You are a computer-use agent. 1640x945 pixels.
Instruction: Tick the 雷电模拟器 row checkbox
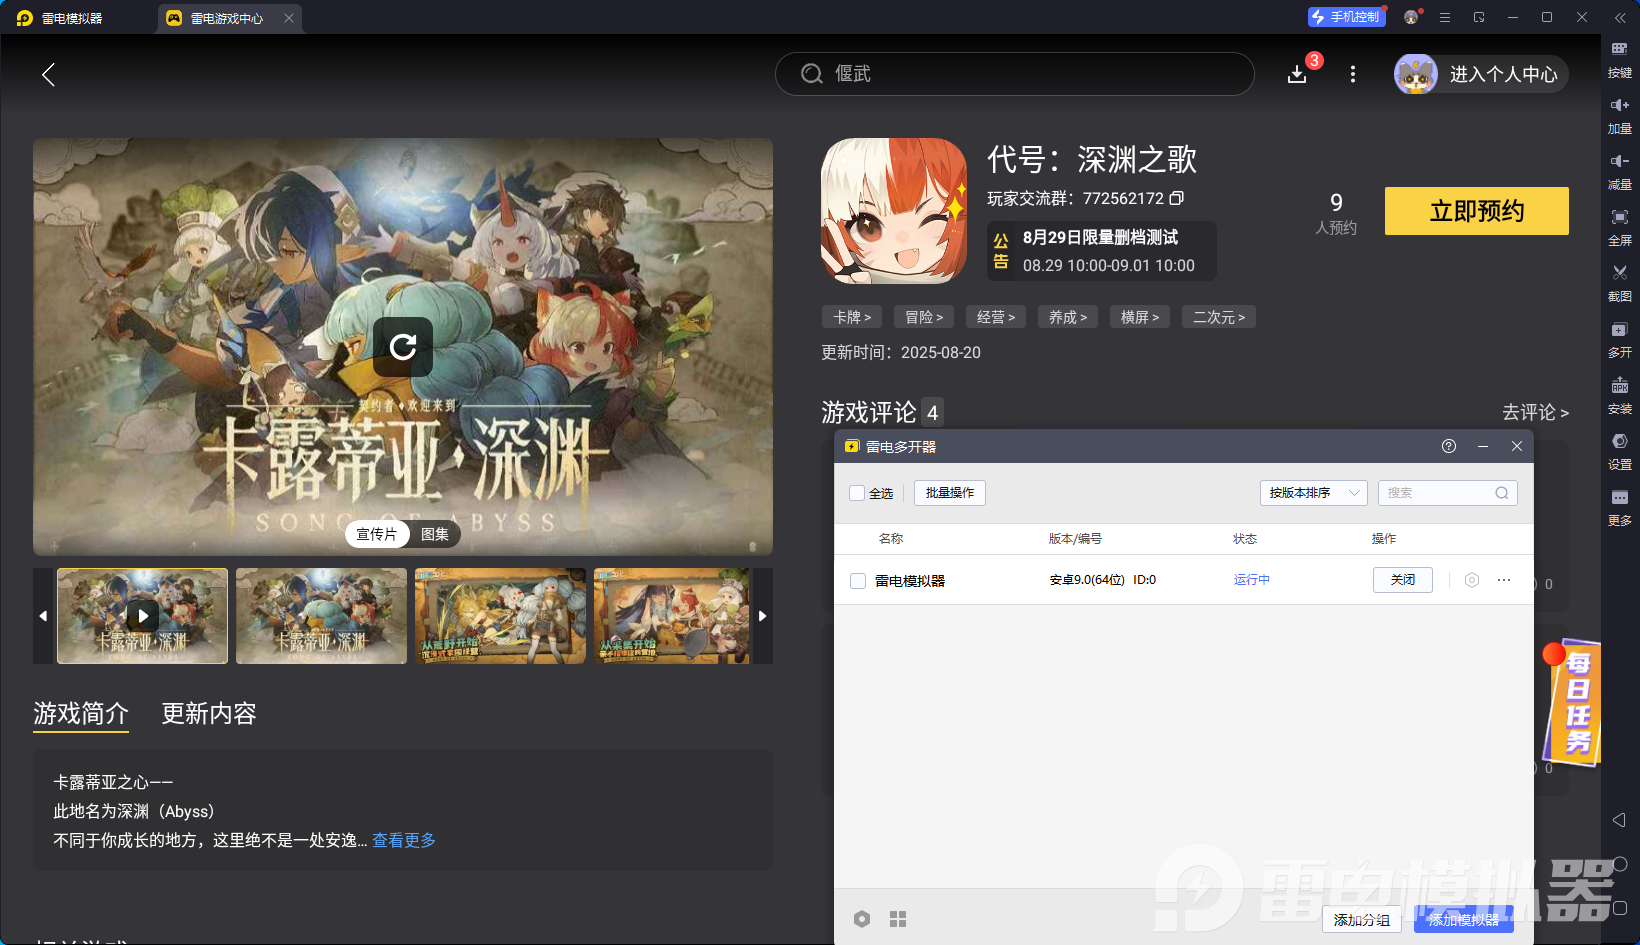[858, 581]
